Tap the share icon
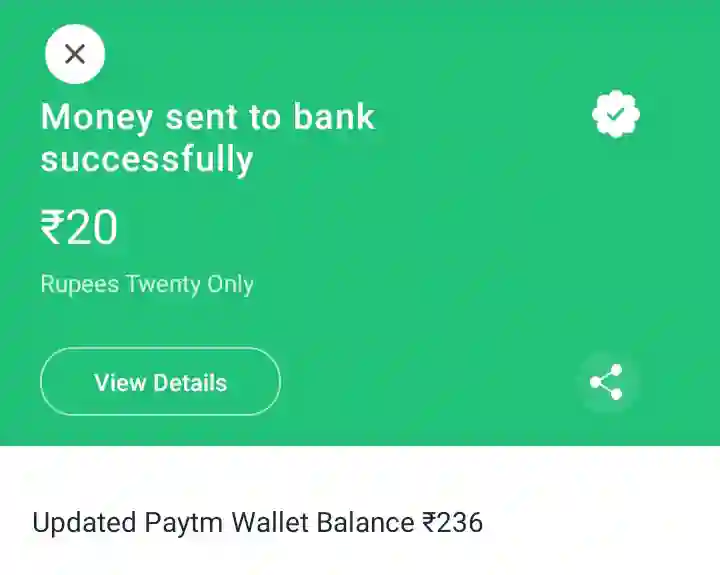Image resolution: width=720 pixels, height=575 pixels. click(x=606, y=382)
